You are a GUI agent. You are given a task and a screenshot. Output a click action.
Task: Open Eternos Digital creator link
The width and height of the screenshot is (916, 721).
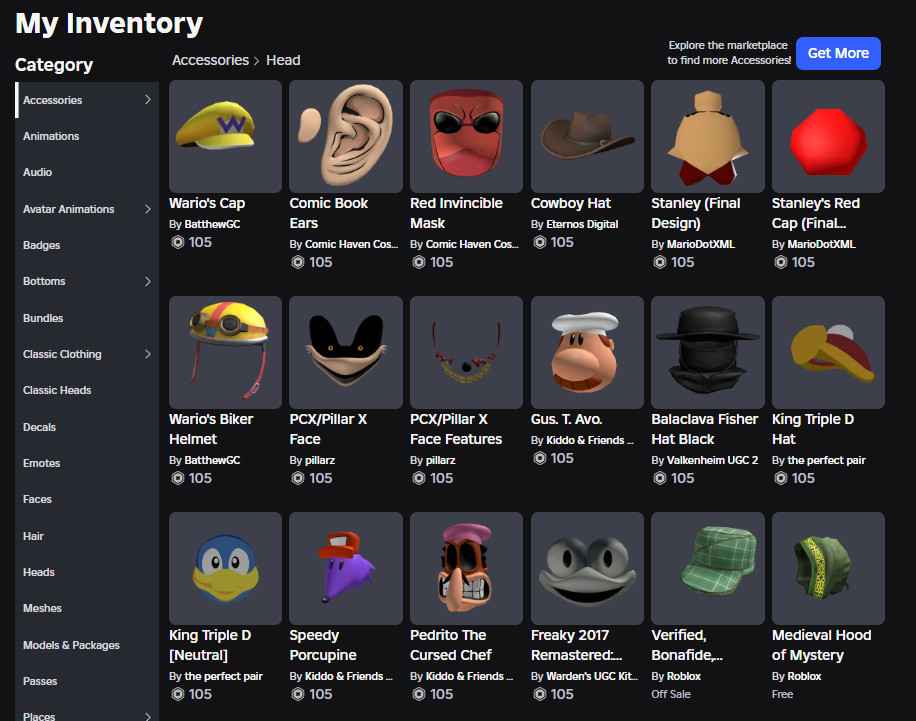(582, 224)
